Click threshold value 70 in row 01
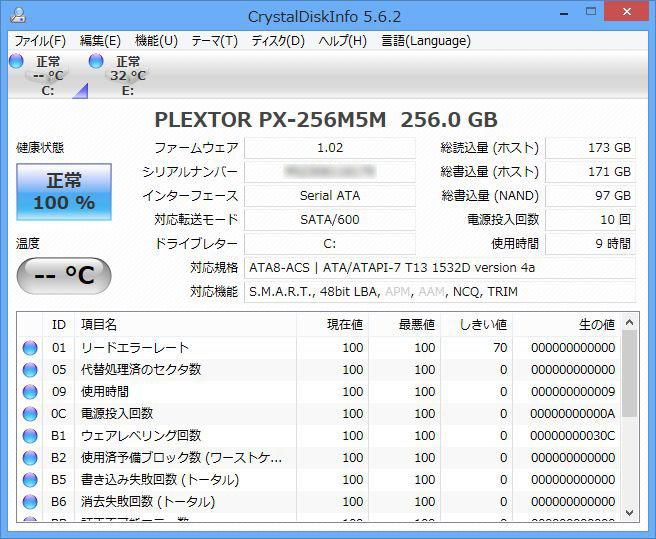 point(500,348)
